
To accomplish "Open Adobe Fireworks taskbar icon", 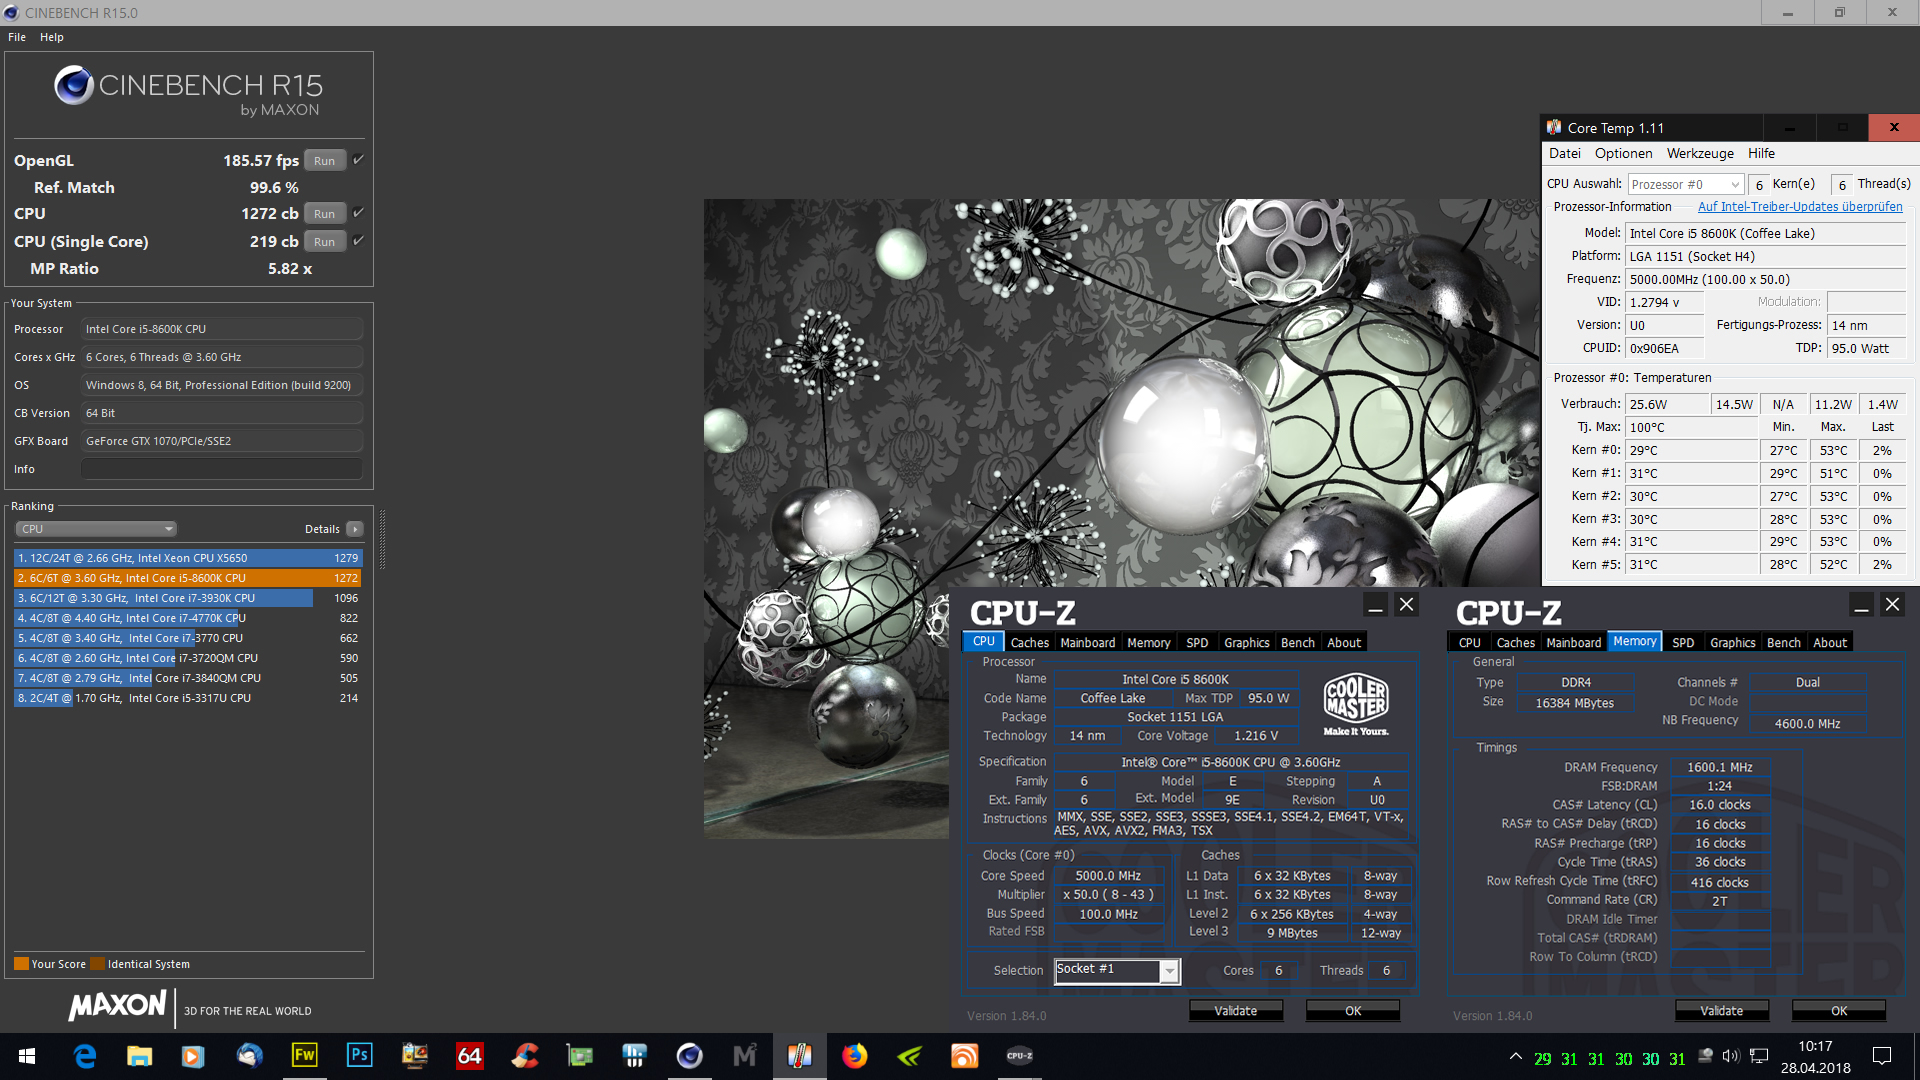I will 304,1055.
